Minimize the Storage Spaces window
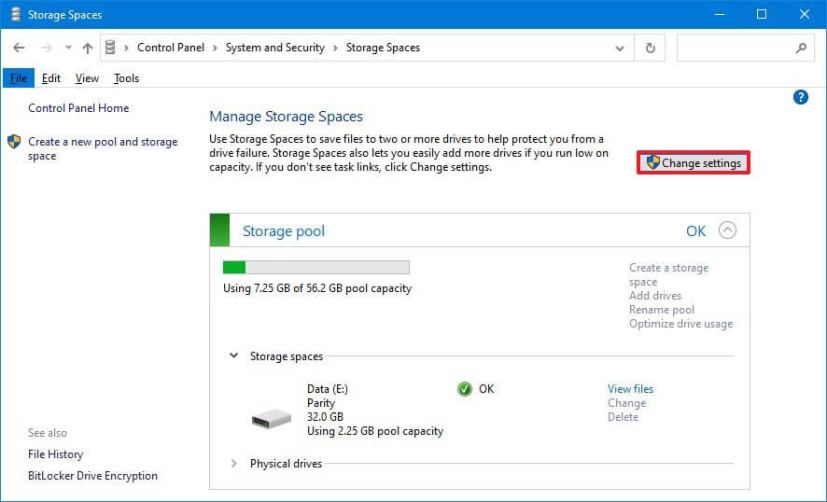 pos(718,14)
